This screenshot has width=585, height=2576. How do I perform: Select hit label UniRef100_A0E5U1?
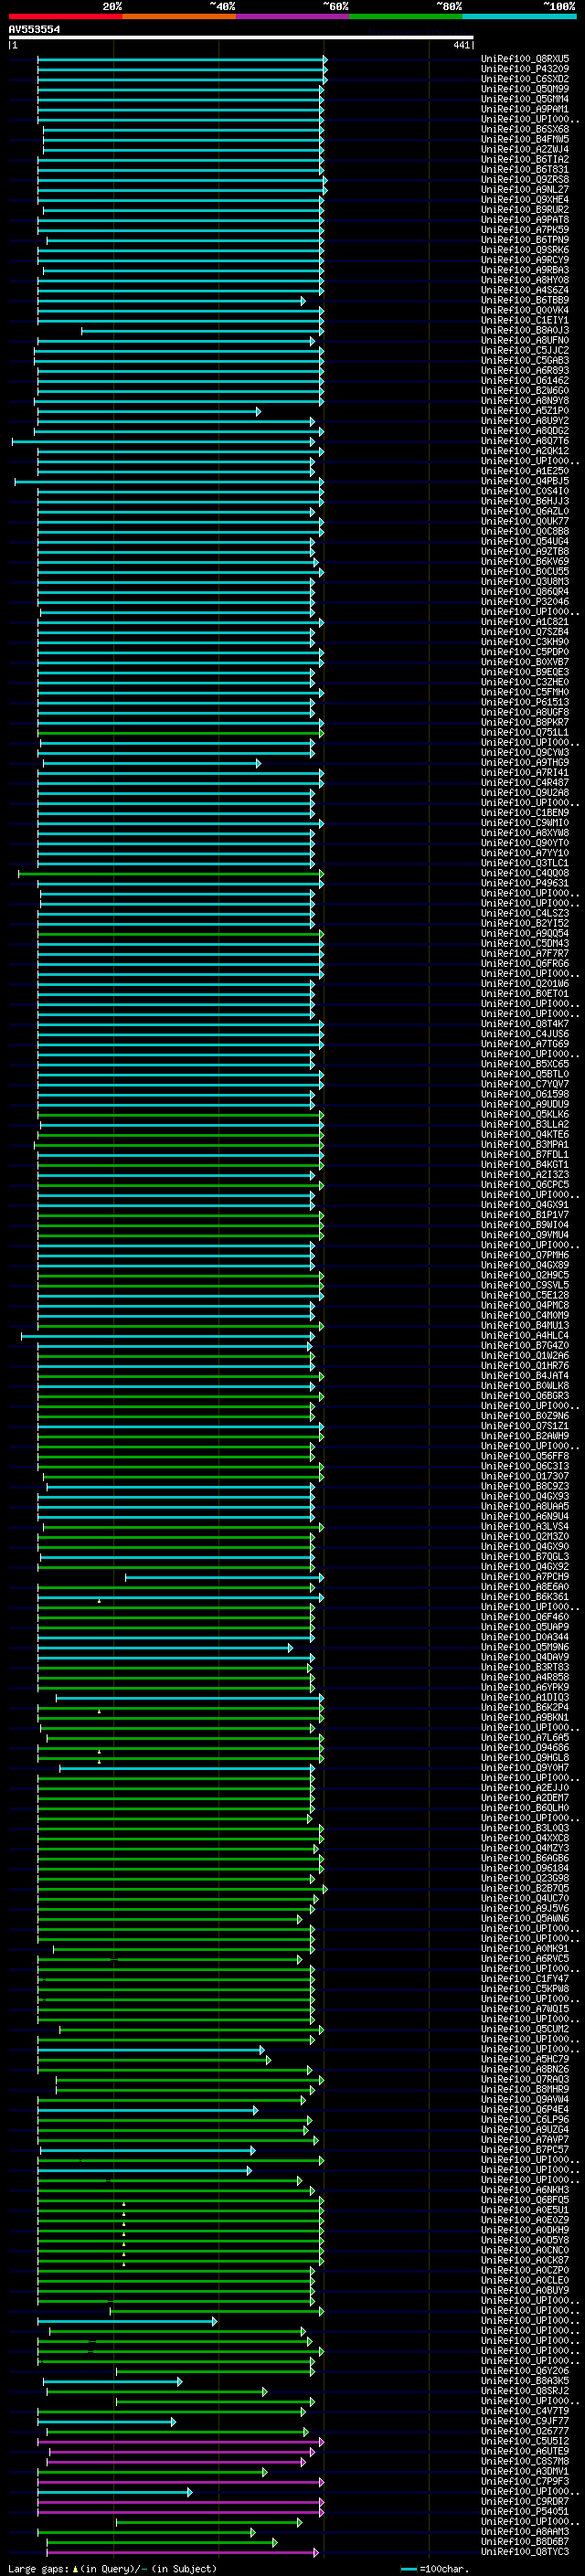tap(525, 2210)
